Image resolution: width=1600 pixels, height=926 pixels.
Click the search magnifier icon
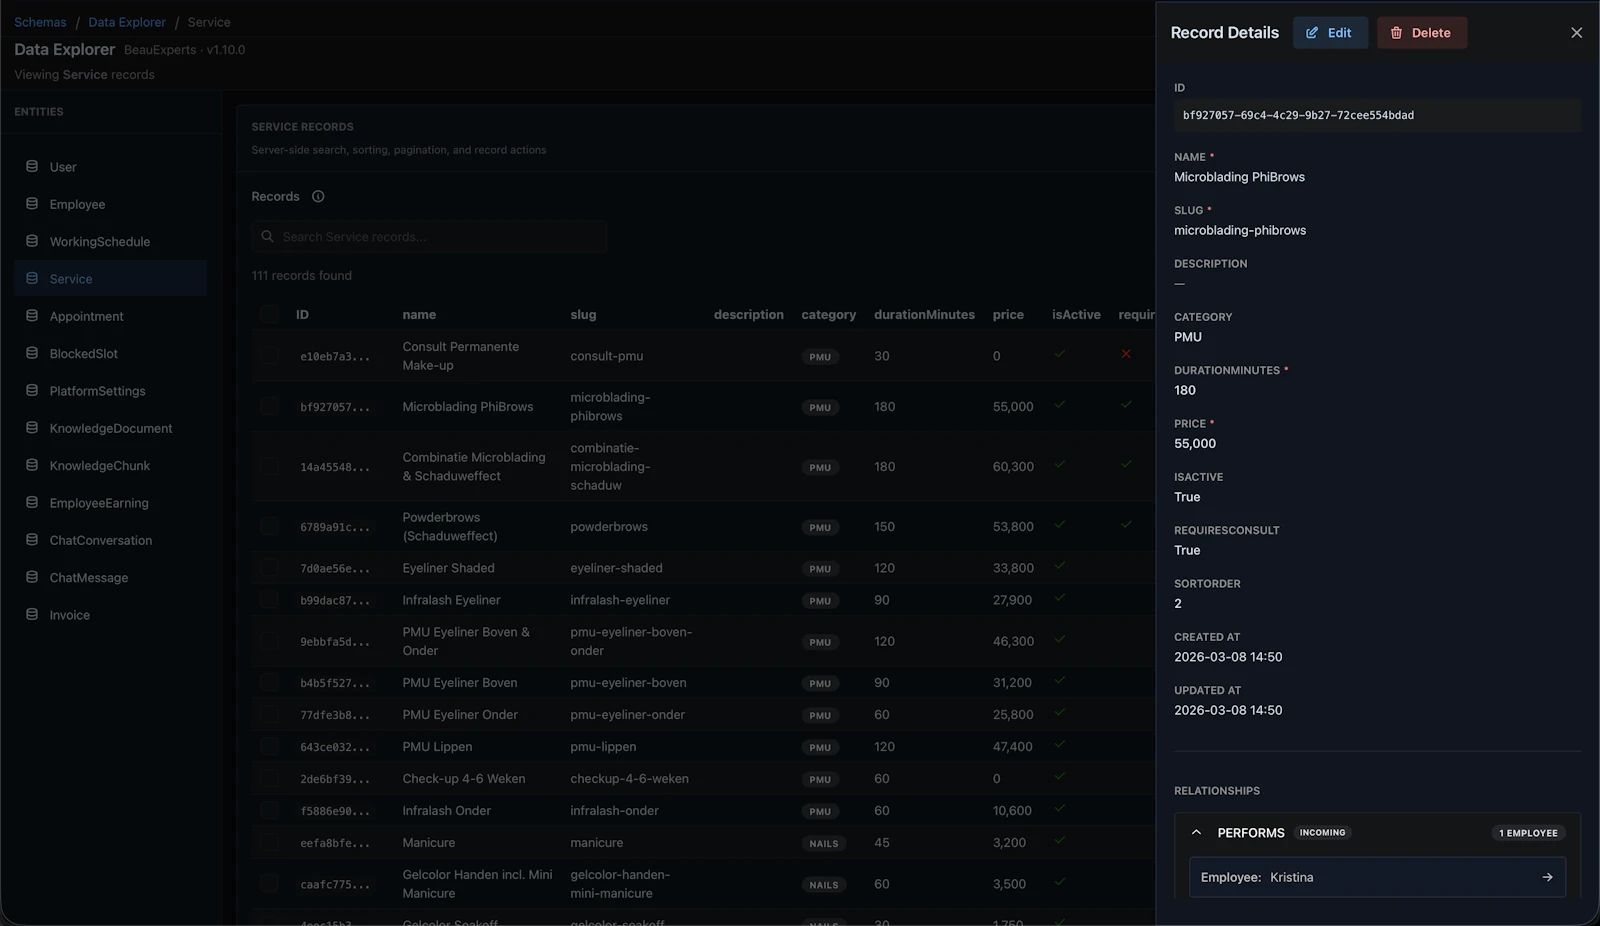(267, 236)
